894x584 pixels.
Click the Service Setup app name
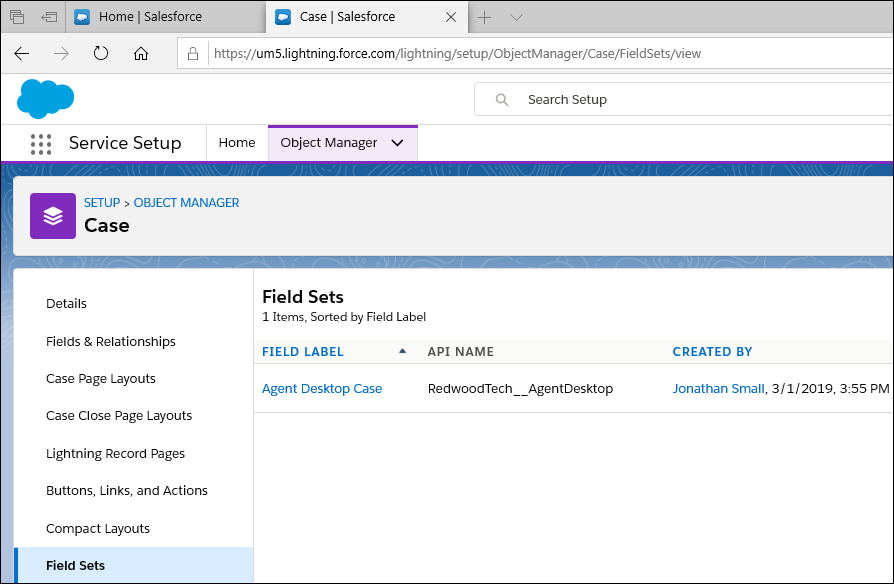[x=125, y=143]
